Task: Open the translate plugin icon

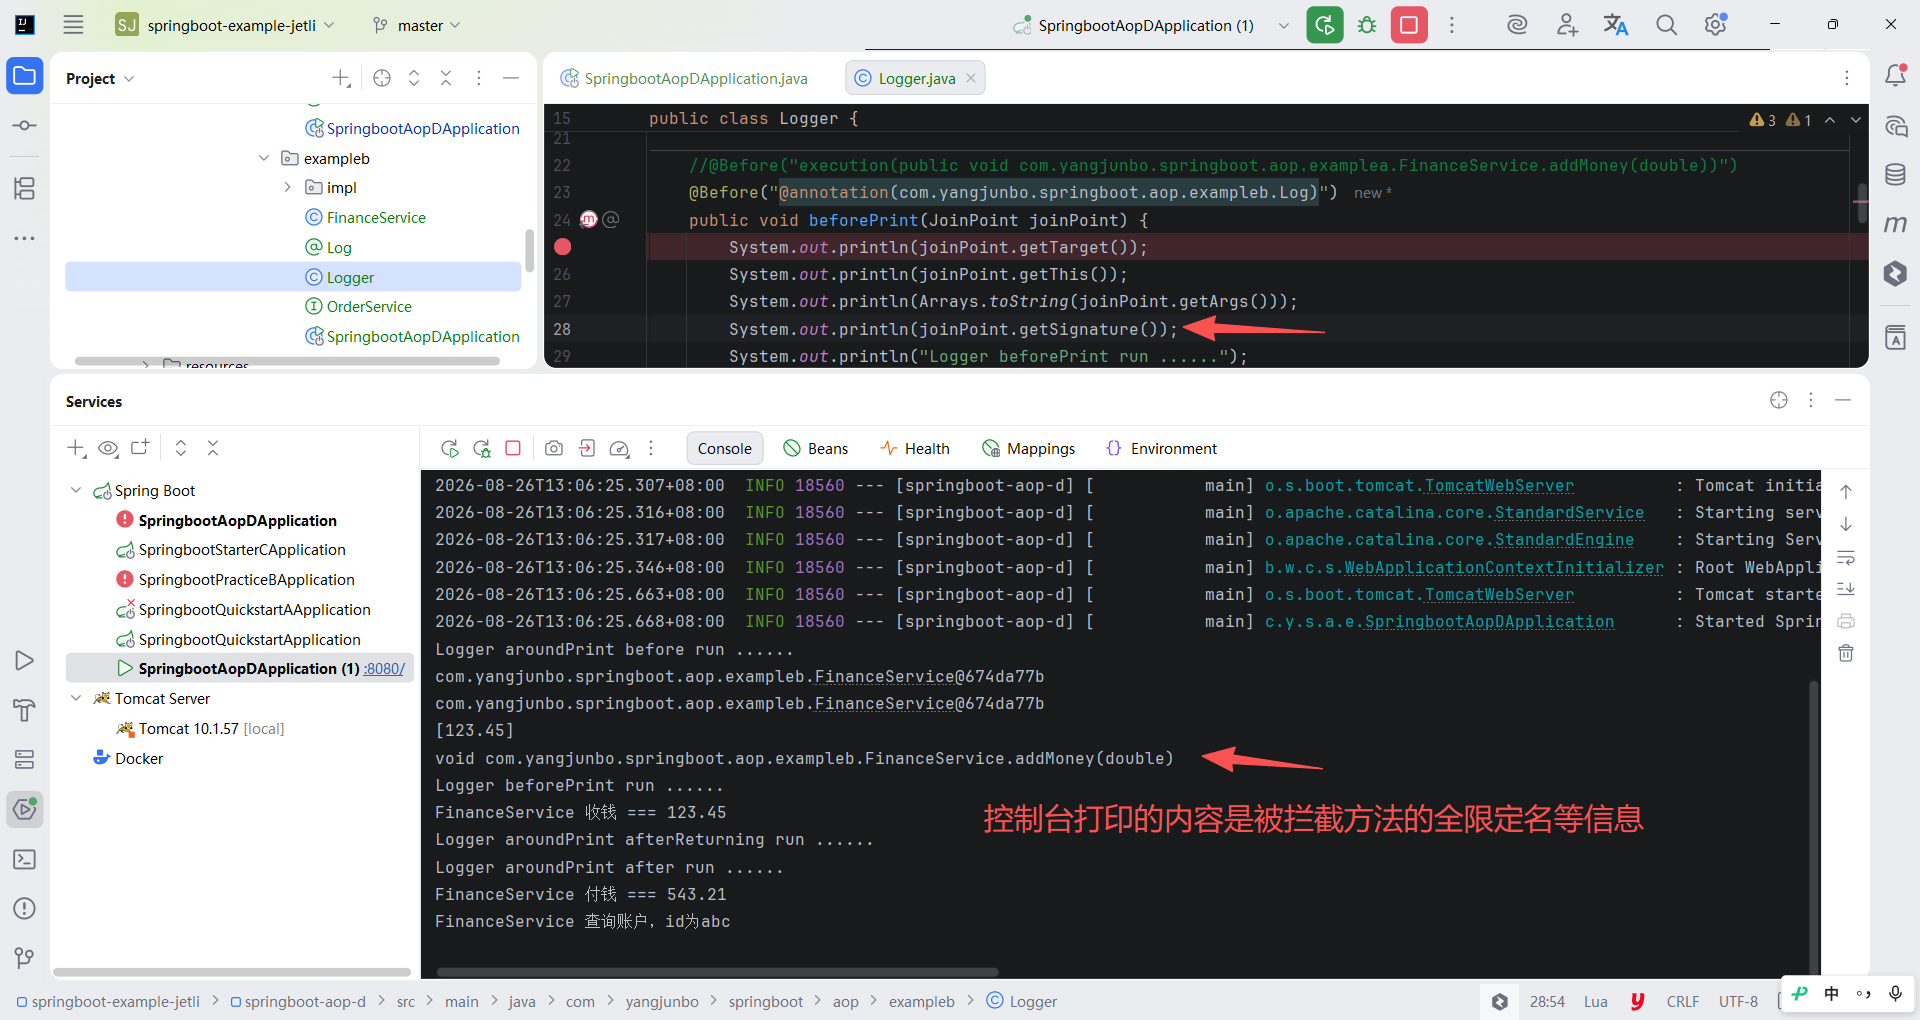Action: 1616,25
